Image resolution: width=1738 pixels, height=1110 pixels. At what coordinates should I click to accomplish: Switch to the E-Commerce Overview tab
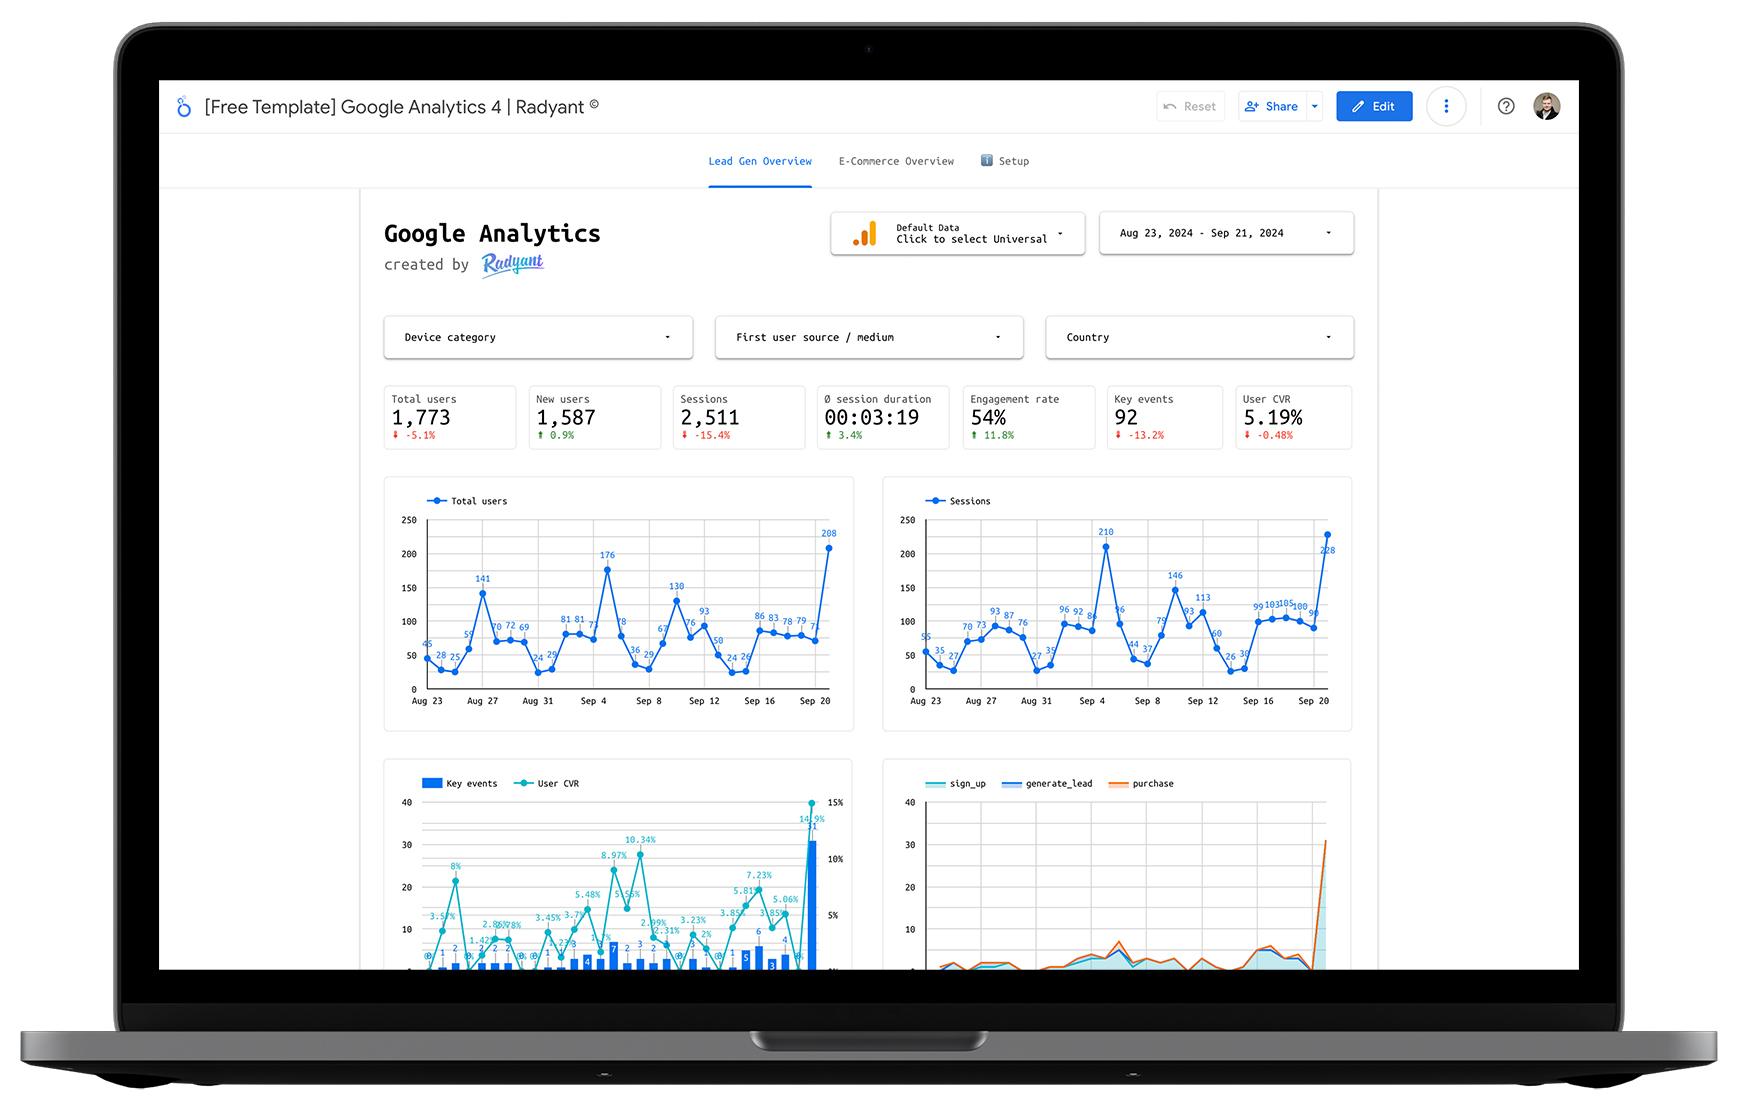pos(896,161)
